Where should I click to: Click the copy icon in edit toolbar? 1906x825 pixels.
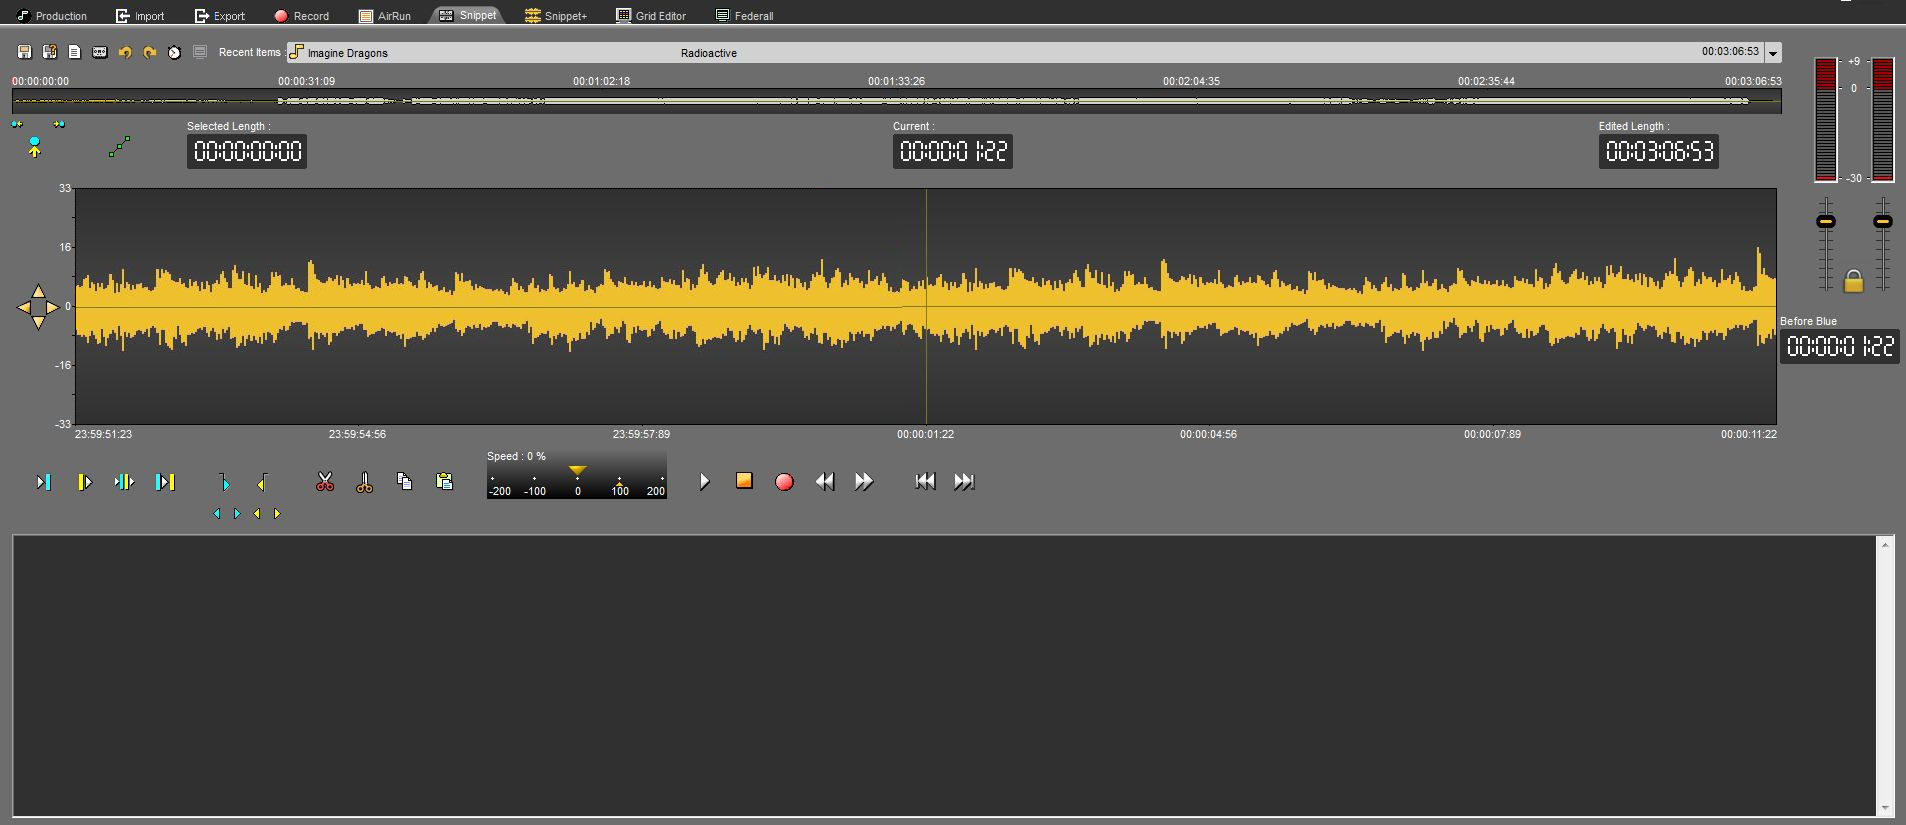[405, 482]
